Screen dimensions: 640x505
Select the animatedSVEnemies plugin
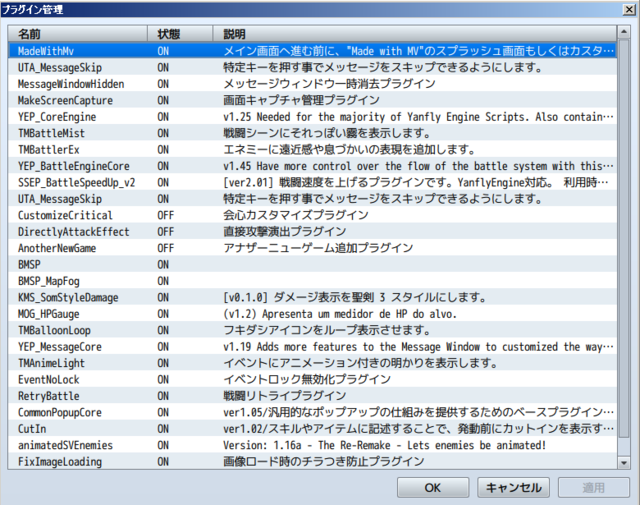312,445
